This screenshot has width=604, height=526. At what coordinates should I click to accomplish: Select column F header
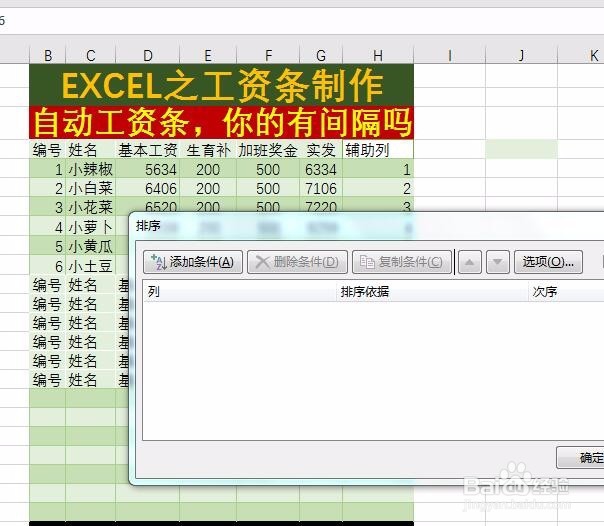coord(268,56)
